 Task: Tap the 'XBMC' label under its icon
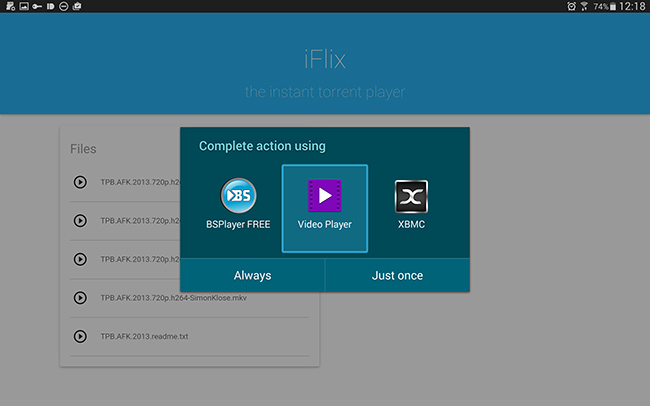pyautogui.click(x=411, y=224)
